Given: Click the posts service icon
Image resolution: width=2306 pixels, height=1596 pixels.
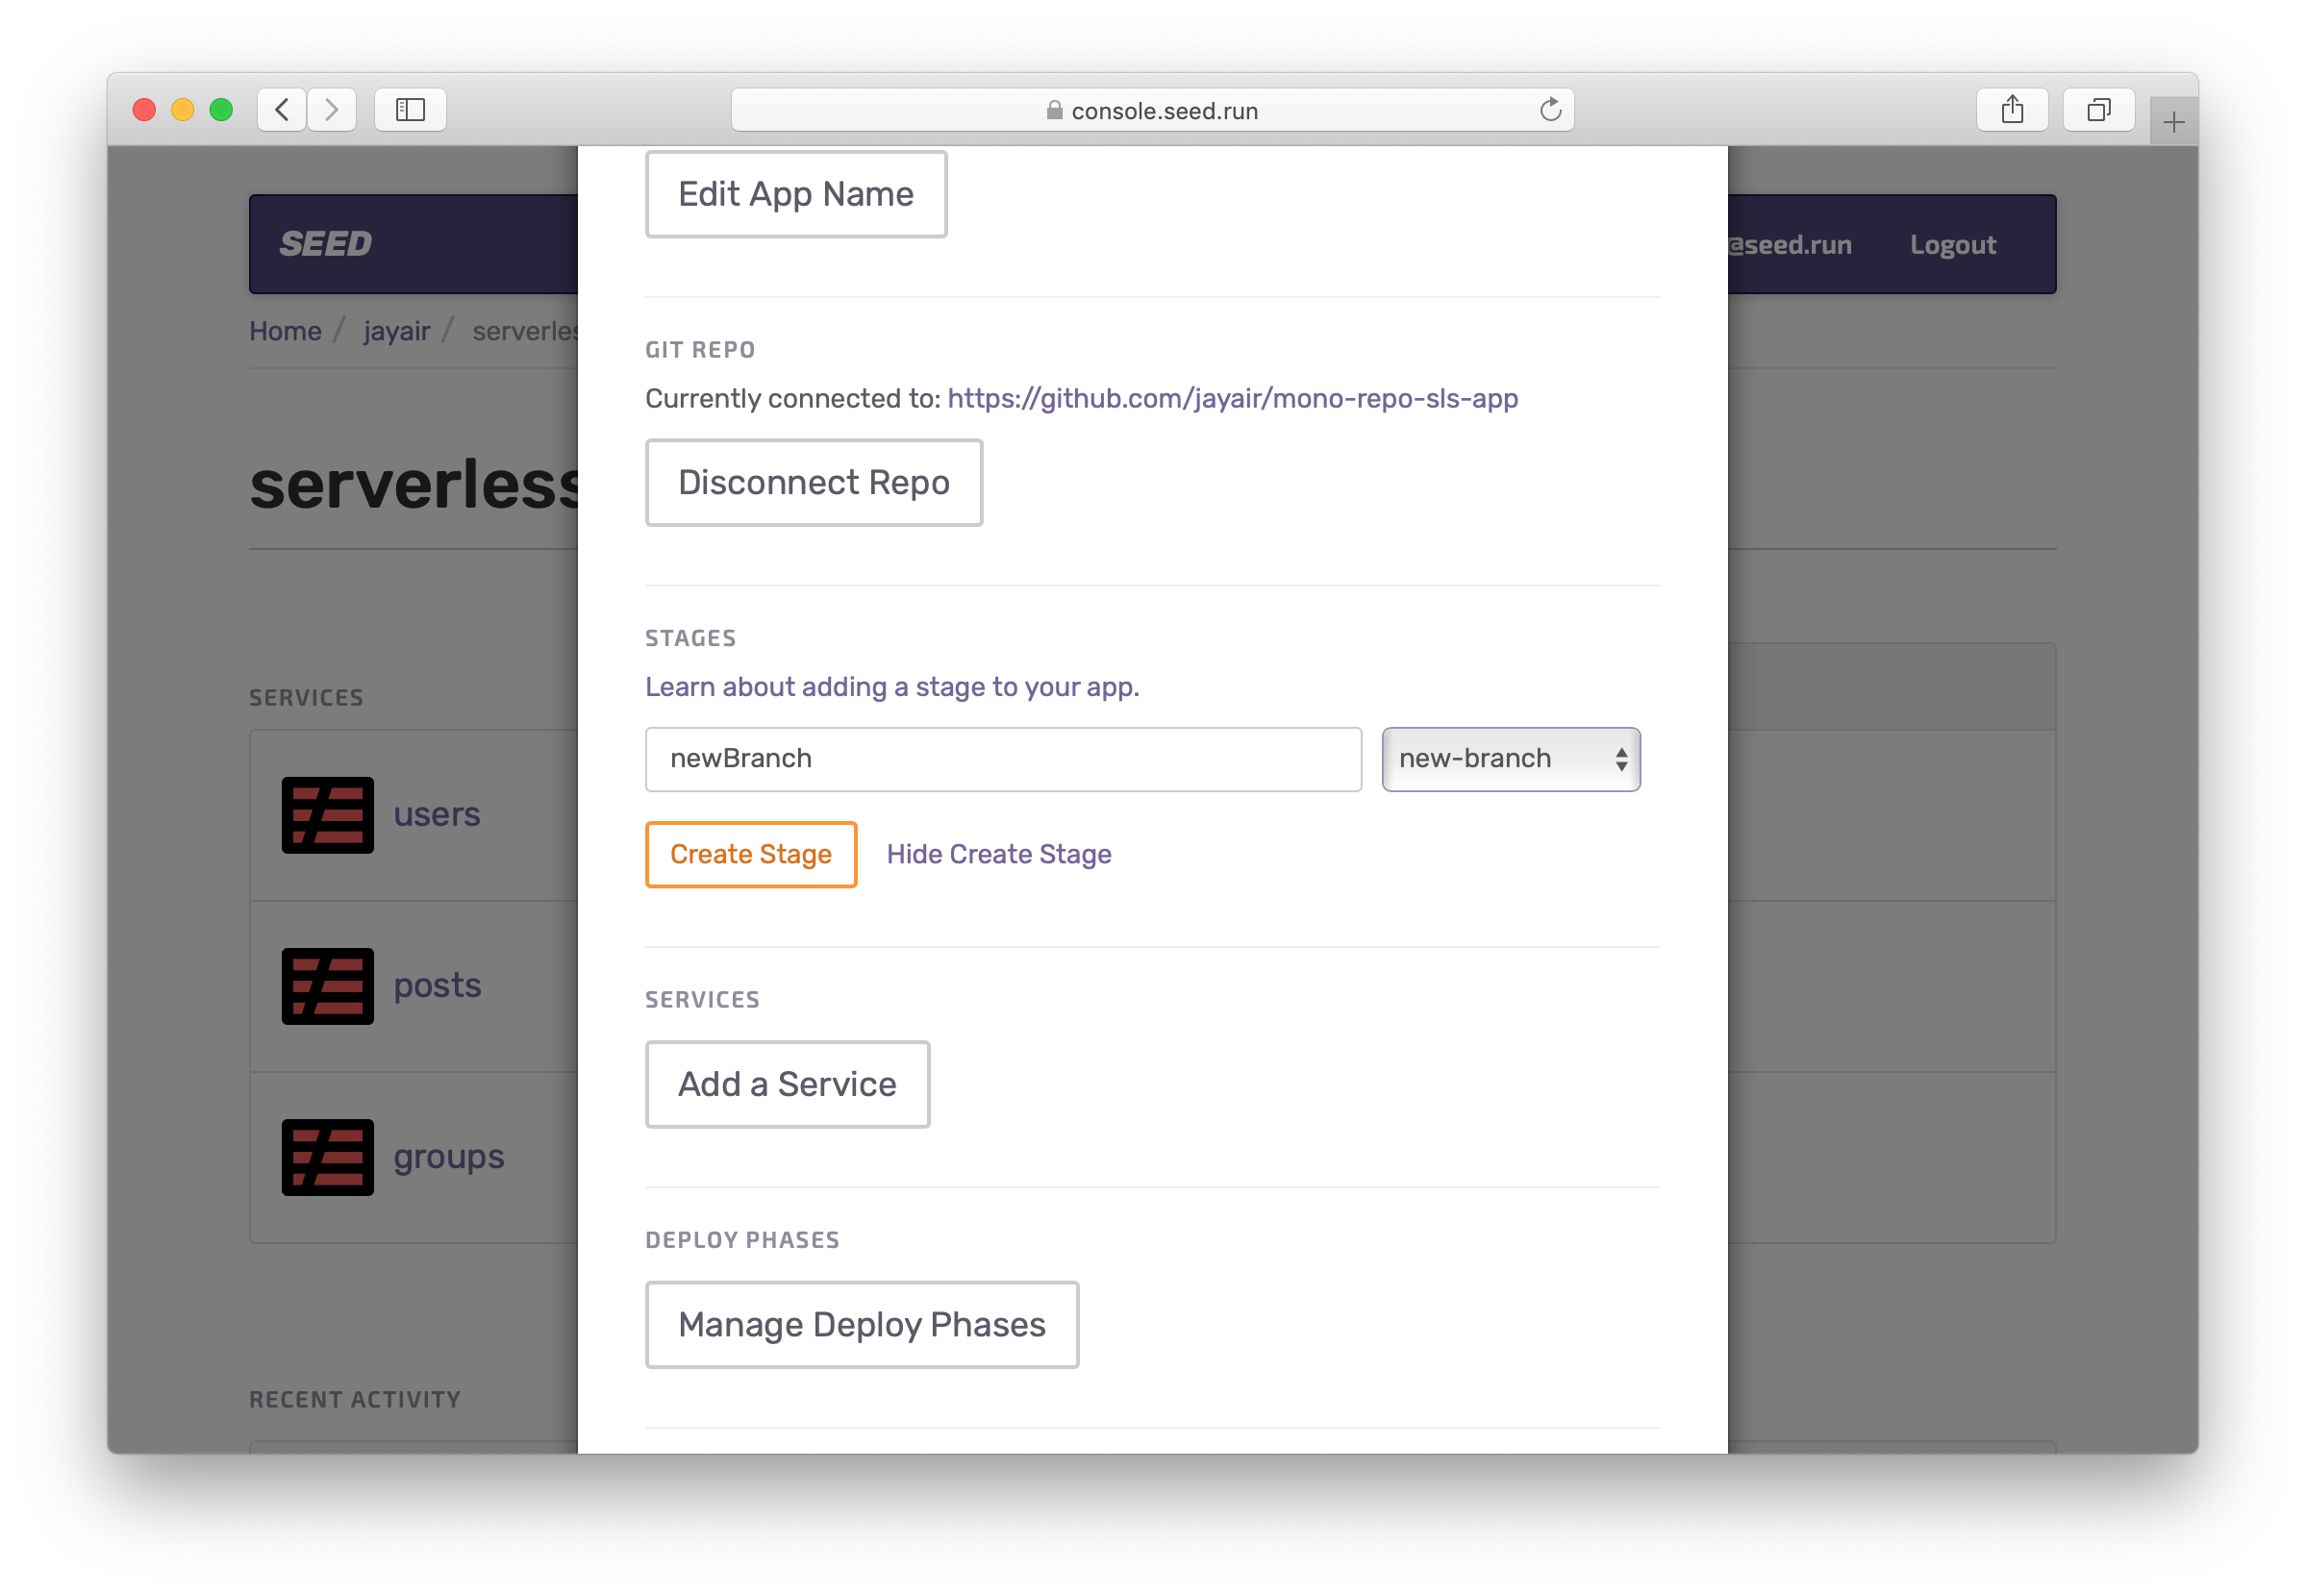Looking at the screenshot, I should tap(327, 986).
